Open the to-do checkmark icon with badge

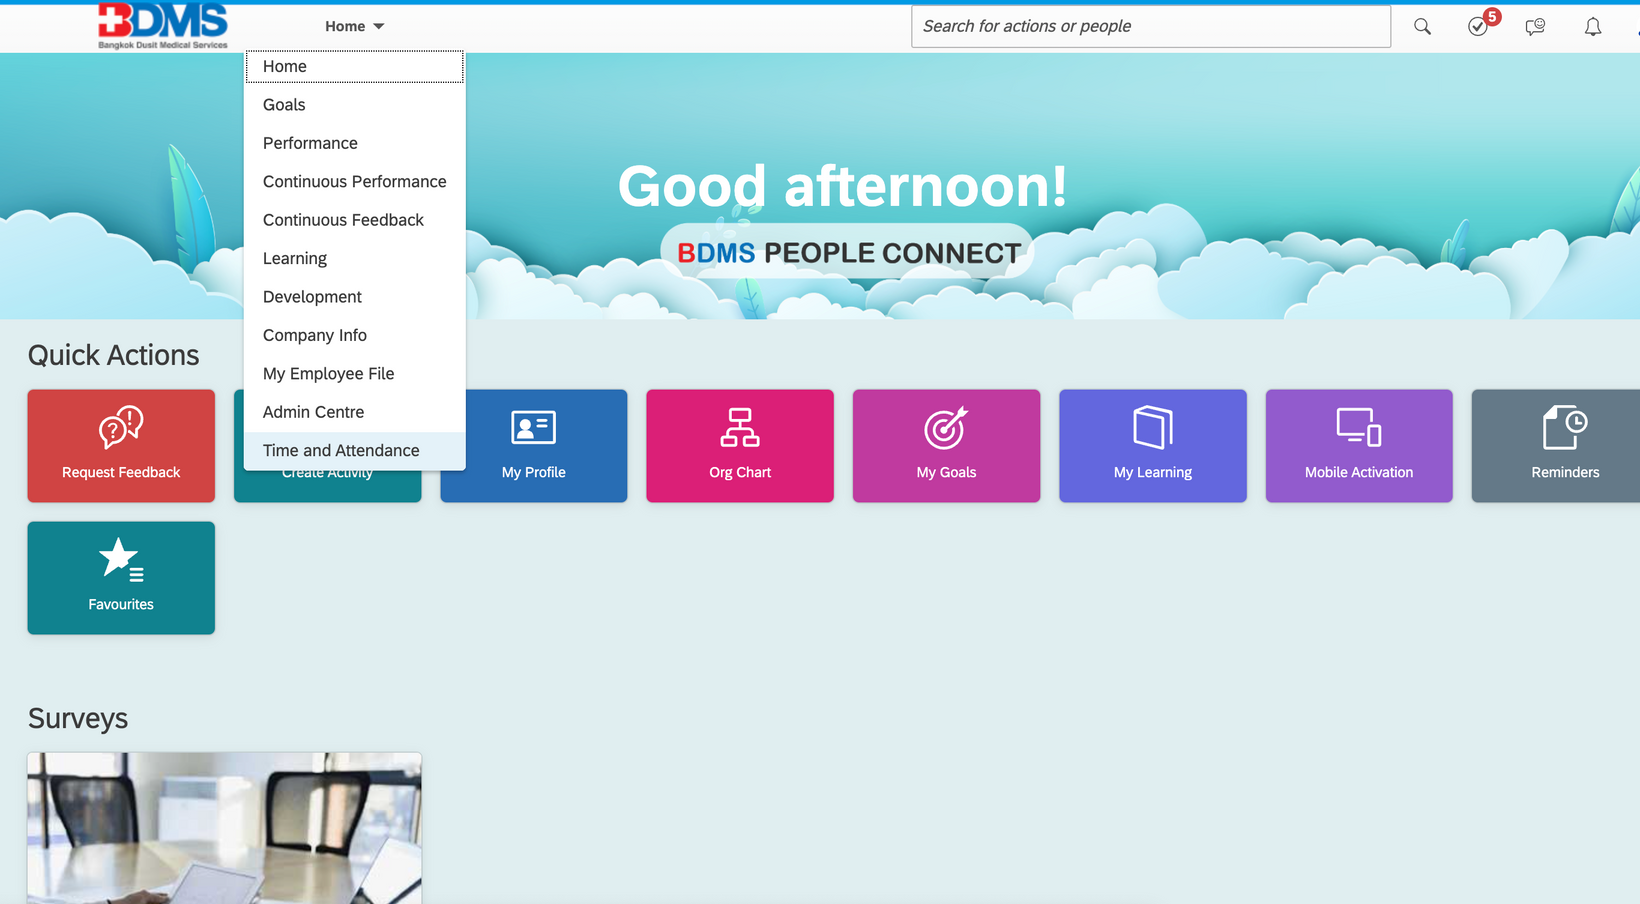1478,27
